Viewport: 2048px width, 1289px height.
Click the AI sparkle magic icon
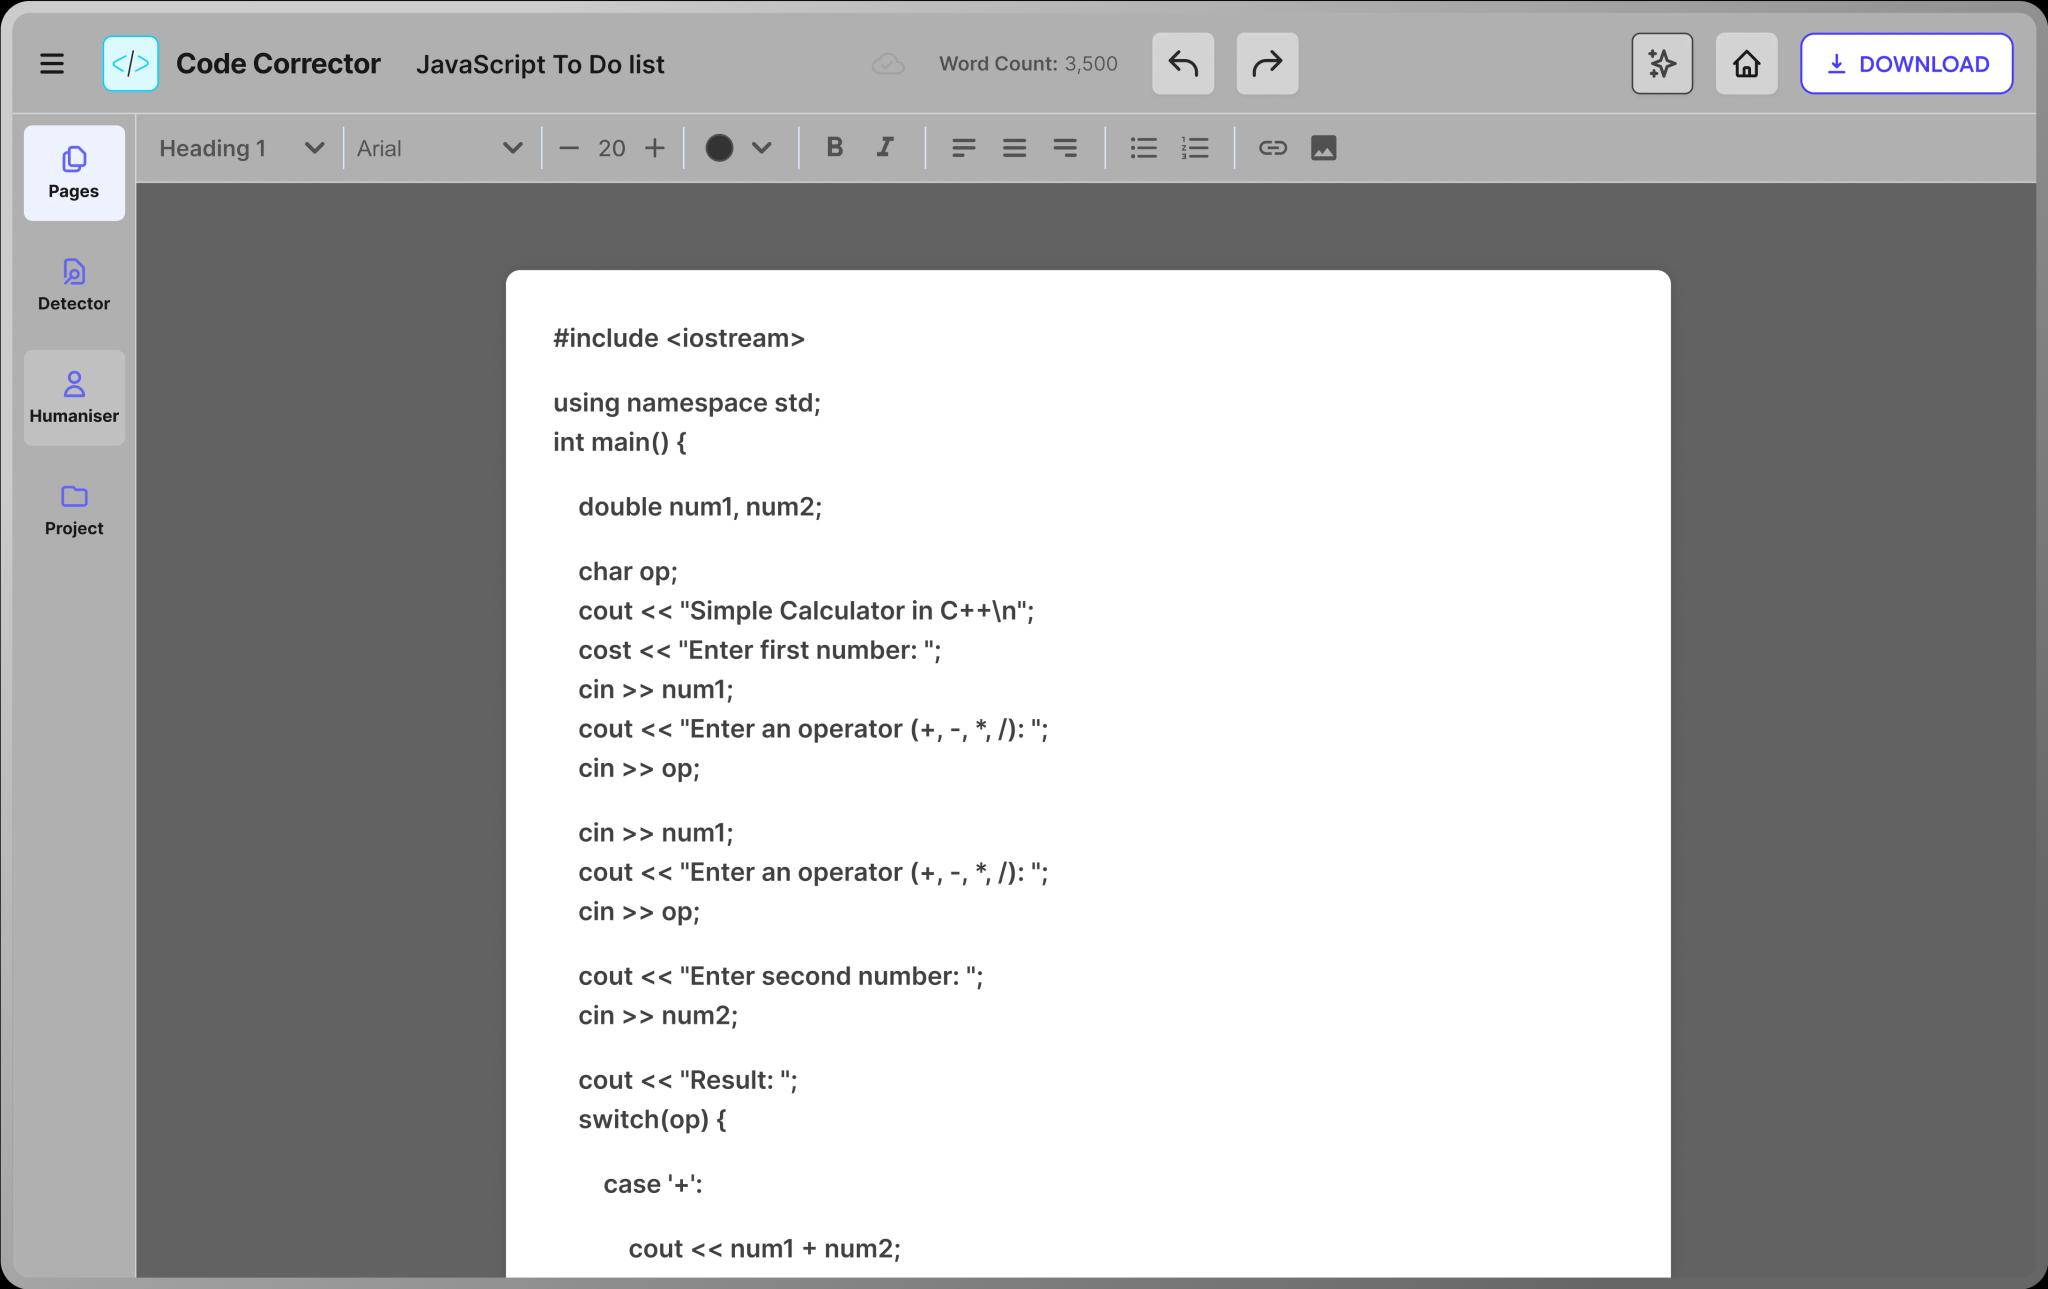point(1662,64)
